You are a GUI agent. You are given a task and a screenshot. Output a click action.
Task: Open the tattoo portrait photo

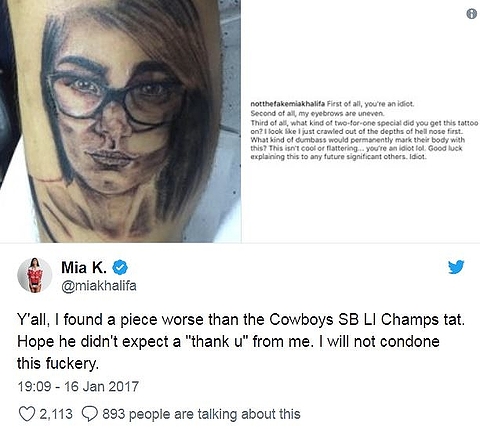click(121, 121)
